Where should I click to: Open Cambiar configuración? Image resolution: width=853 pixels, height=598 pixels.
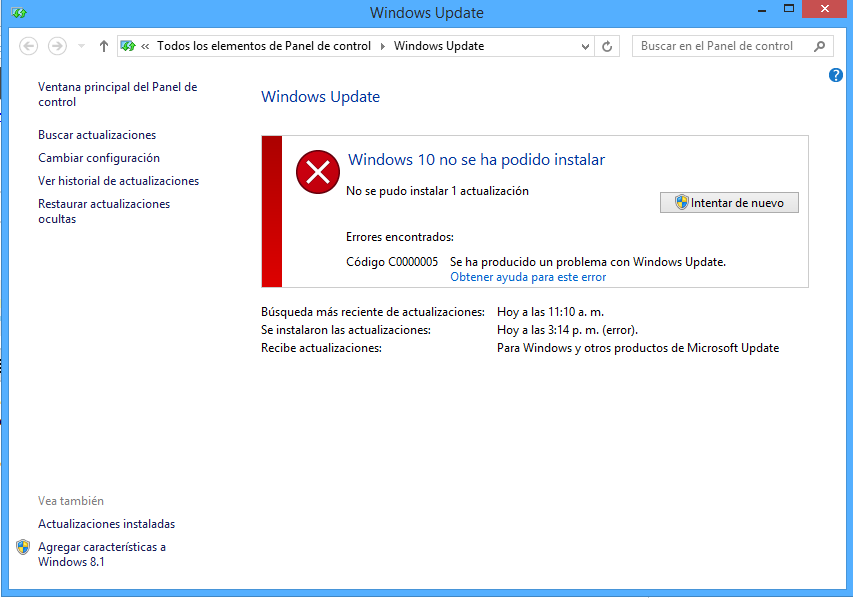99,158
